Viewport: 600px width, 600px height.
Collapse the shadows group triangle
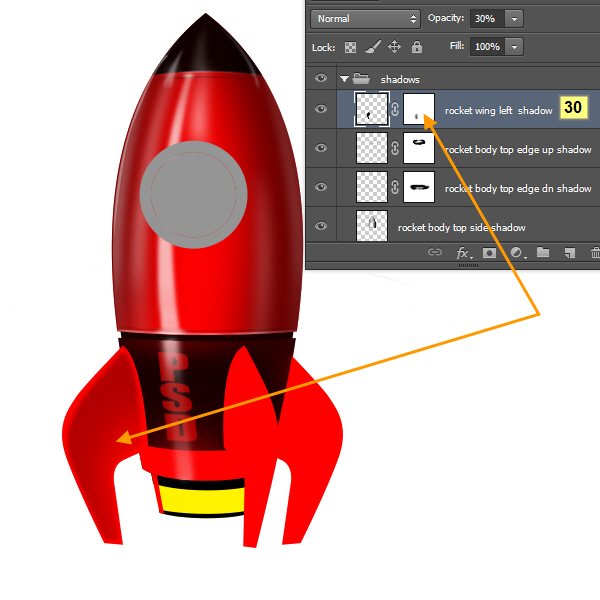[x=344, y=79]
